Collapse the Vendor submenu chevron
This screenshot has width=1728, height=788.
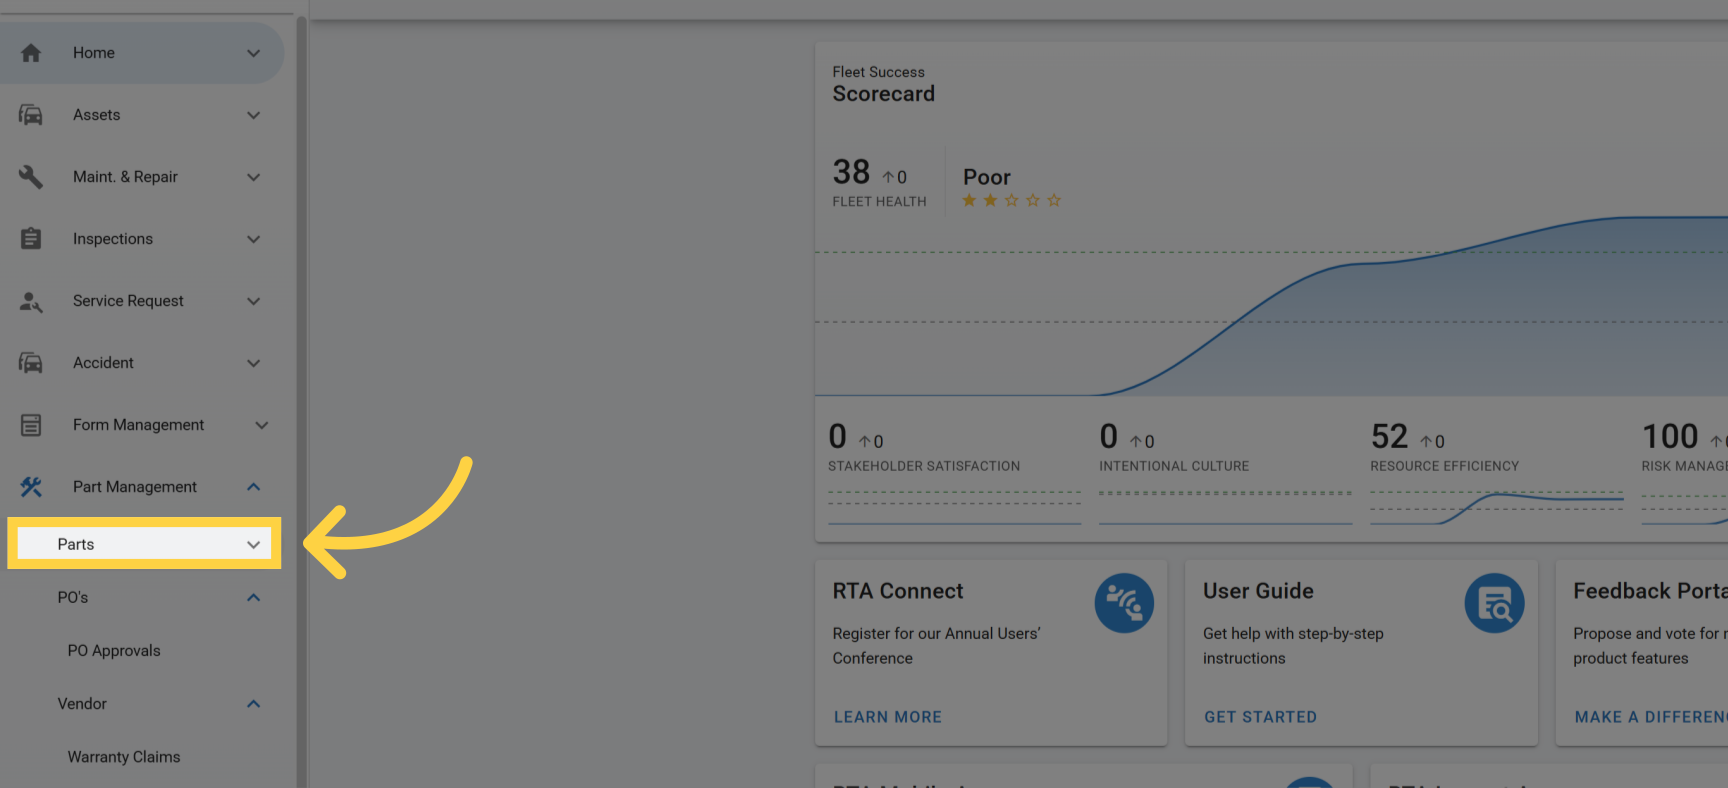(x=253, y=704)
